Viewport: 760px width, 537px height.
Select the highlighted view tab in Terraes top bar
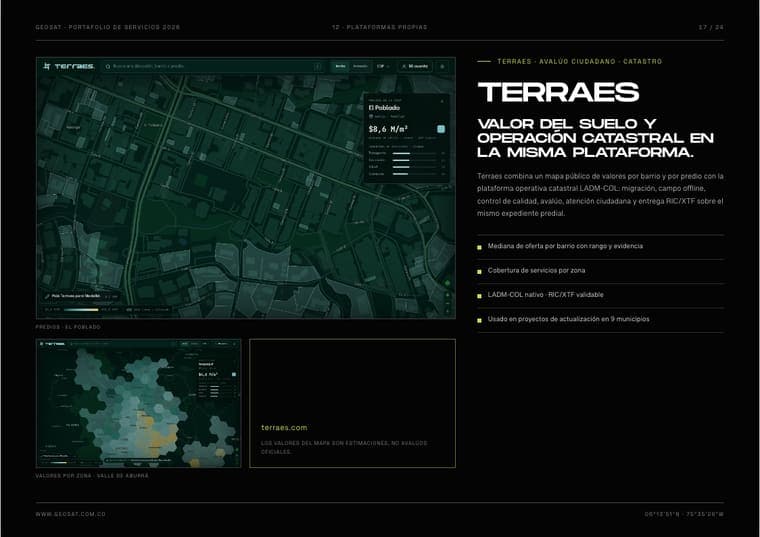click(x=341, y=66)
